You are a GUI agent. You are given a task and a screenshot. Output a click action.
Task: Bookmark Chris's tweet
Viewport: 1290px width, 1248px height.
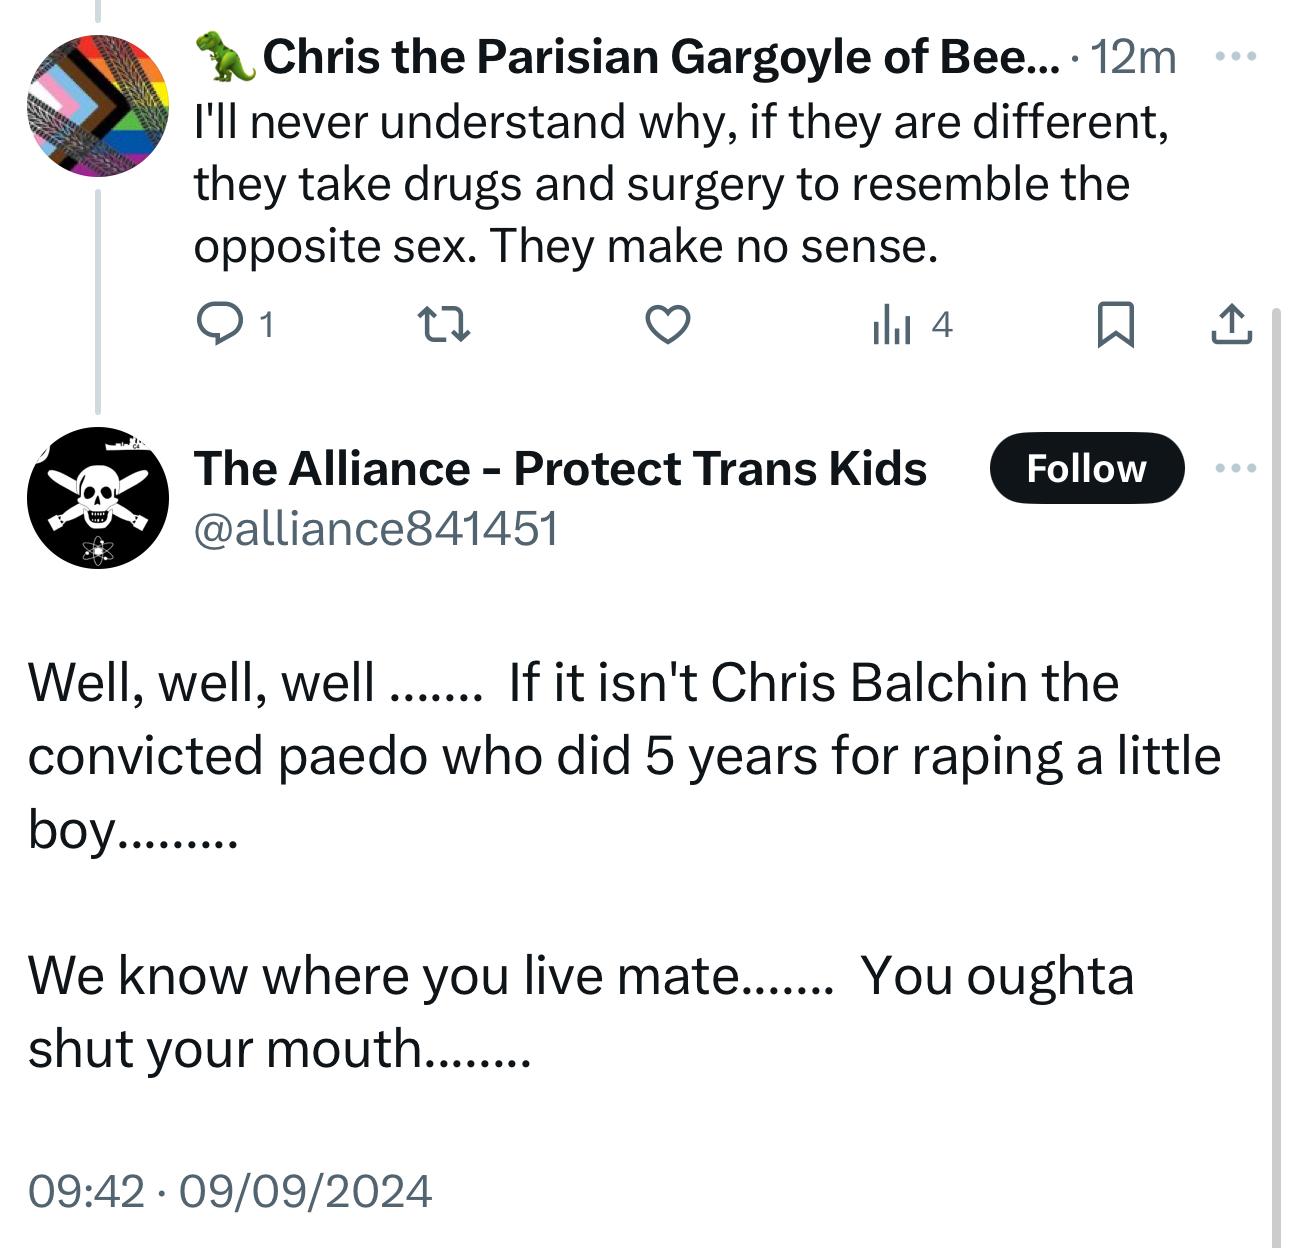(x=1115, y=324)
